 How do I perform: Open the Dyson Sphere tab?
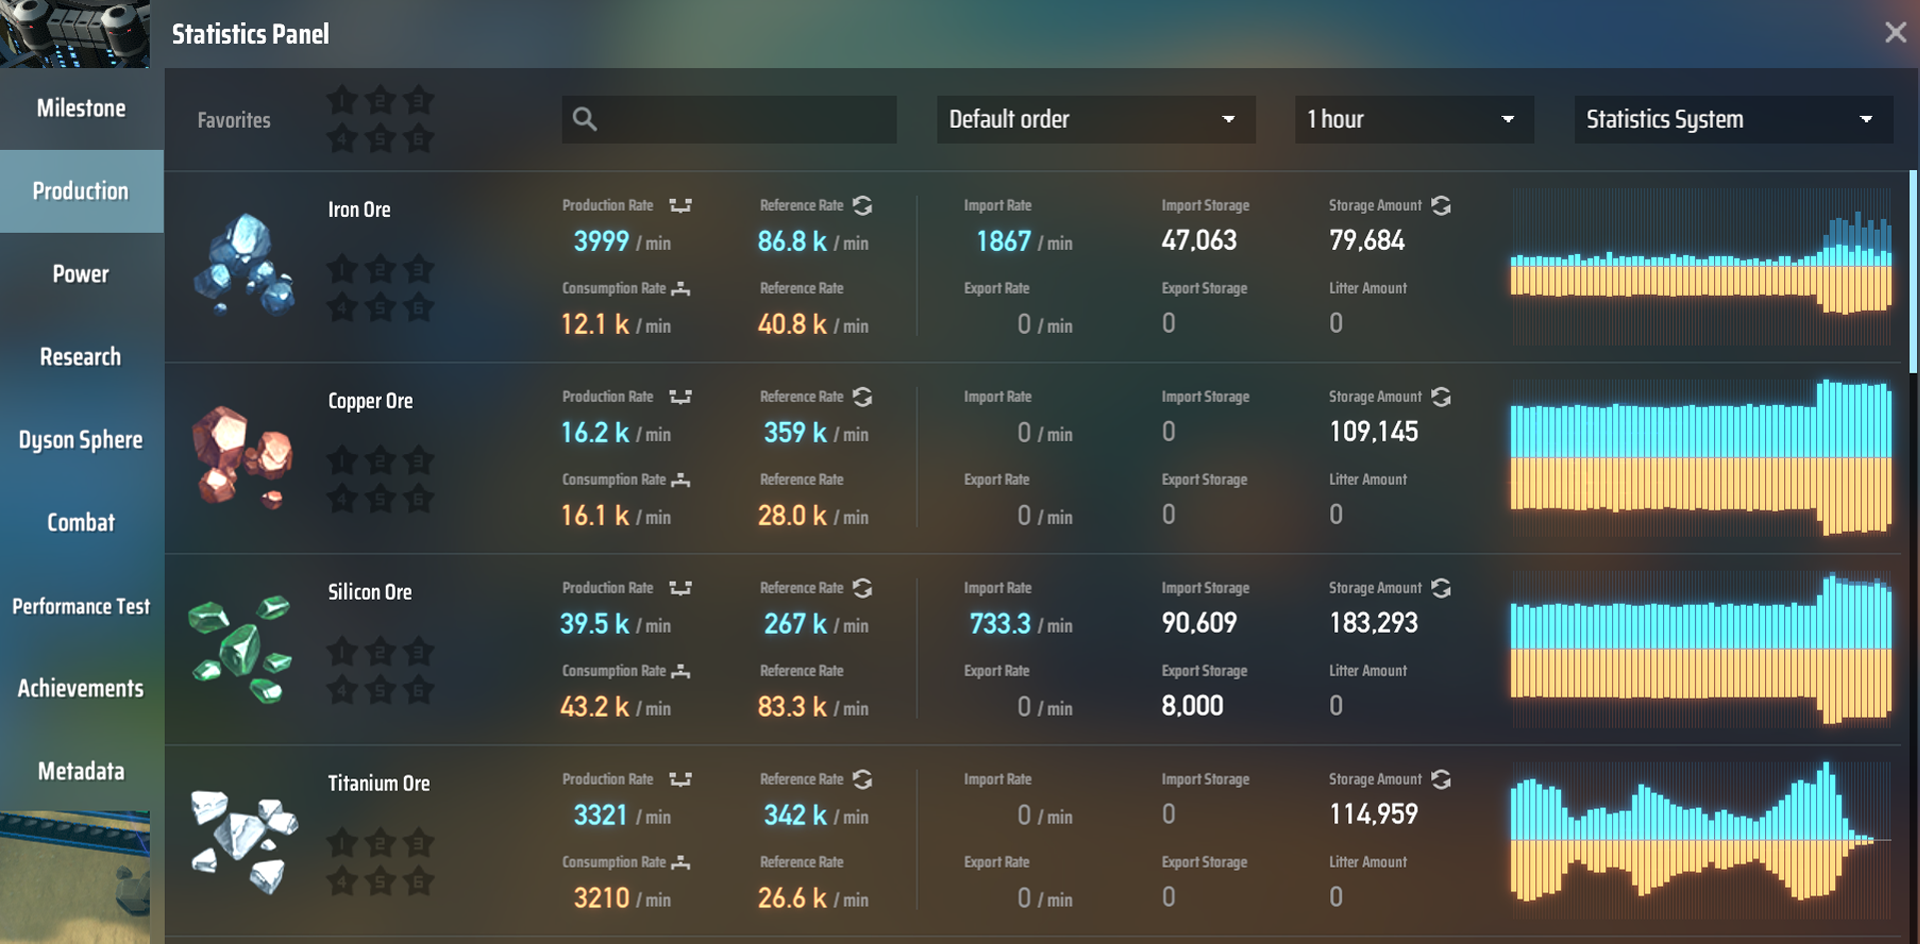click(x=81, y=440)
